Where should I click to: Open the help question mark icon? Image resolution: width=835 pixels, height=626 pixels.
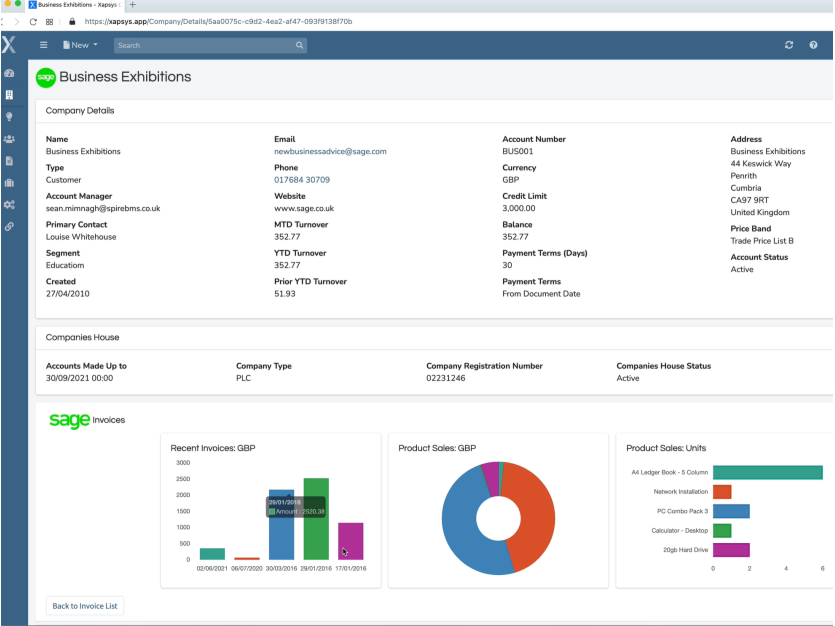pyautogui.click(x=813, y=45)
